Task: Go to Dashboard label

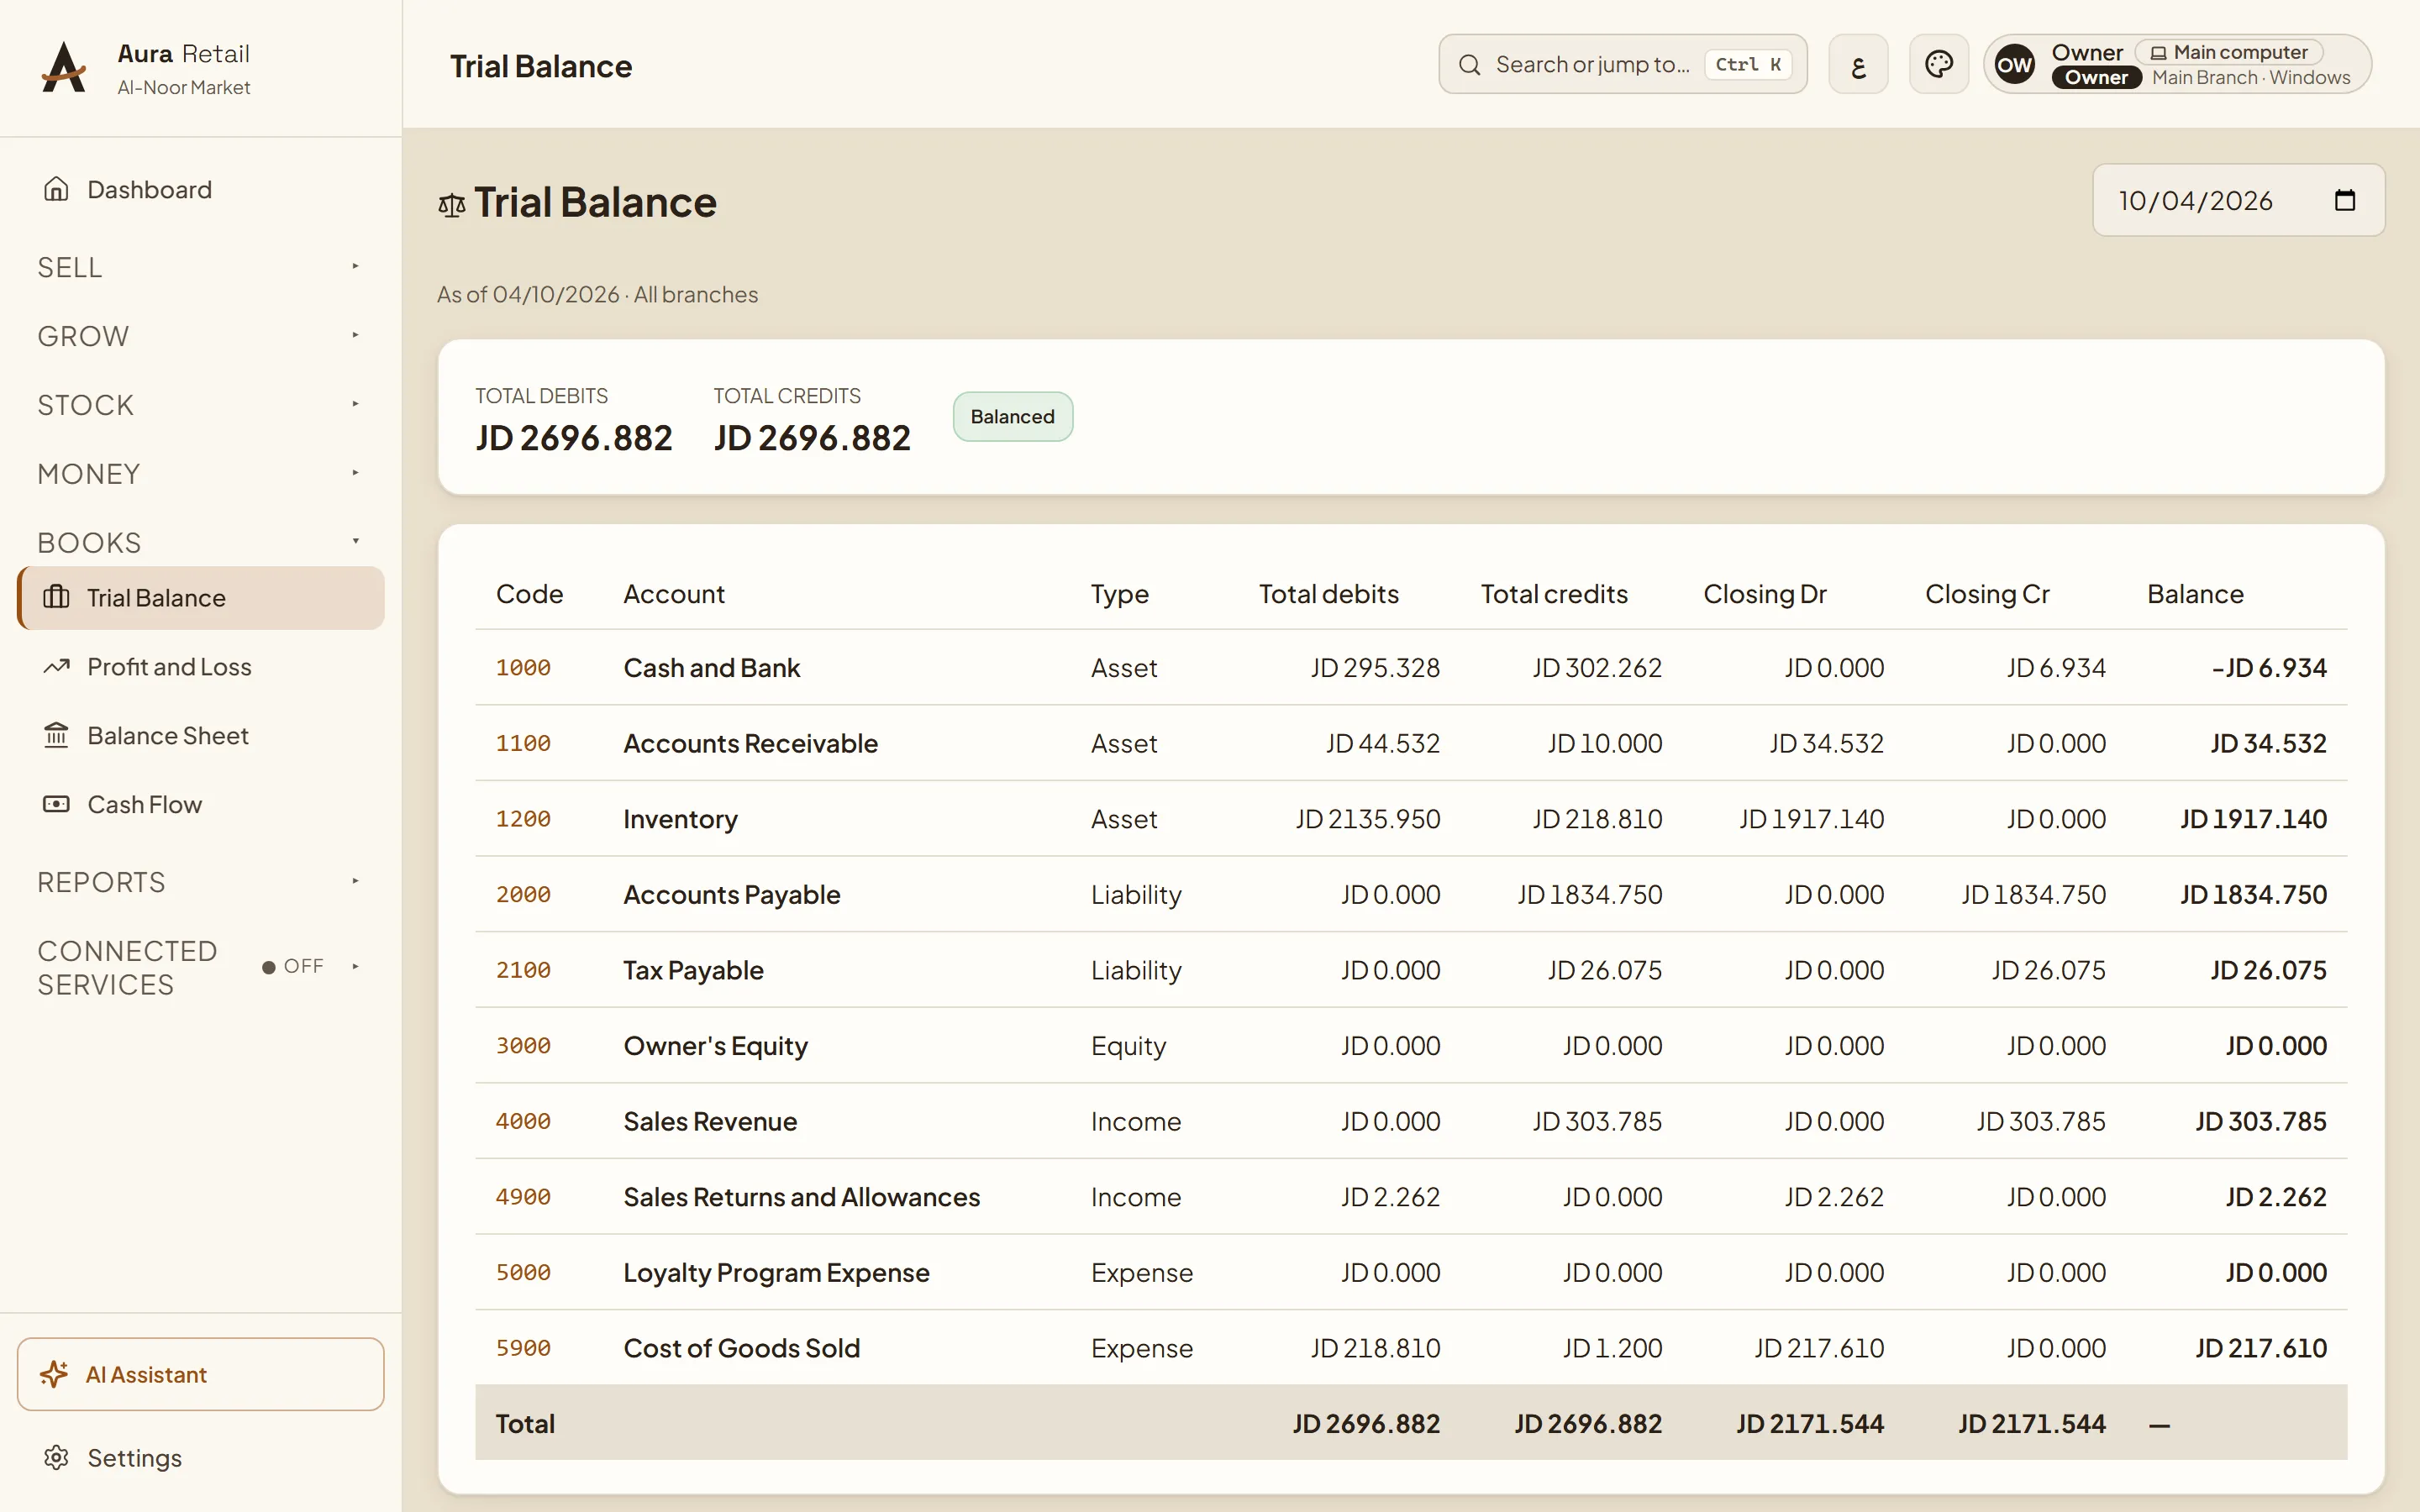Action: click(149, 189)
